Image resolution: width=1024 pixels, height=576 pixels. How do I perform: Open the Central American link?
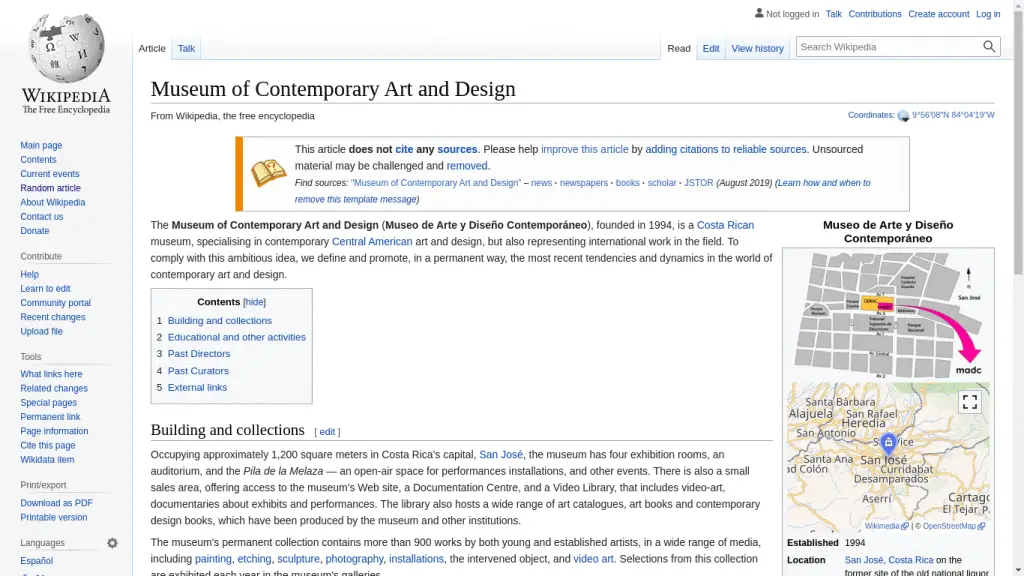pyautogui.click(x=372, y=242)
